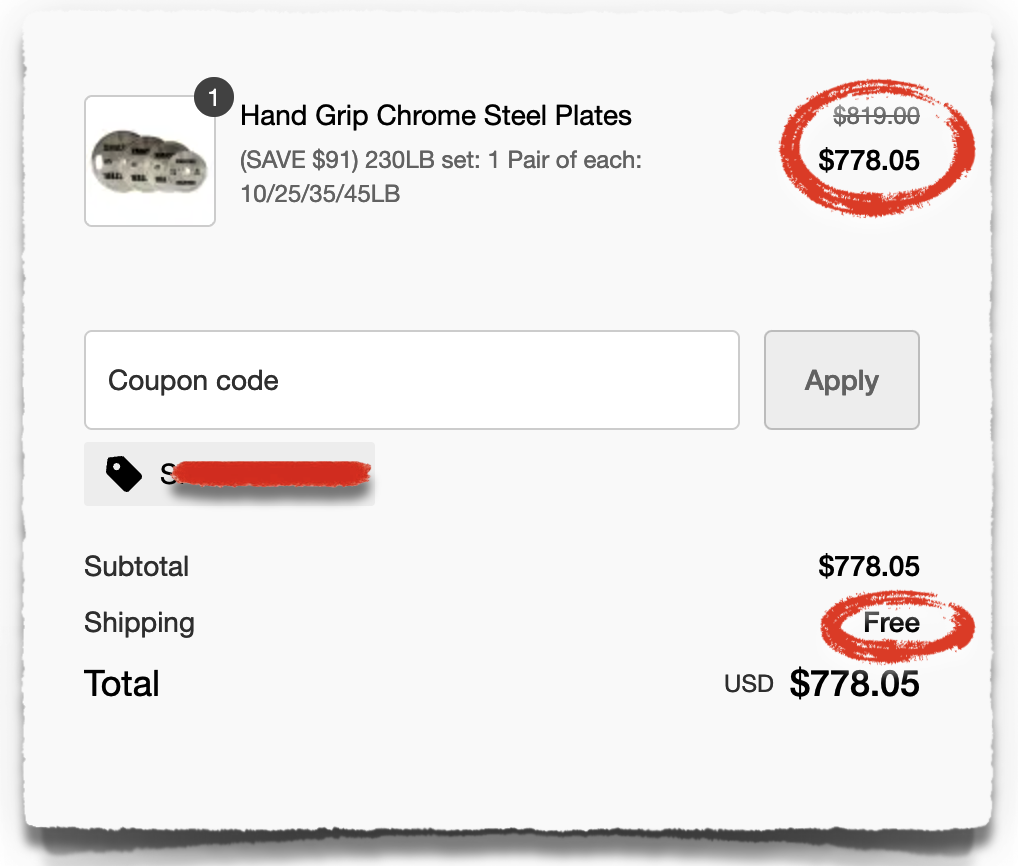Click the circled Free shipping value

tap(891, 623)
